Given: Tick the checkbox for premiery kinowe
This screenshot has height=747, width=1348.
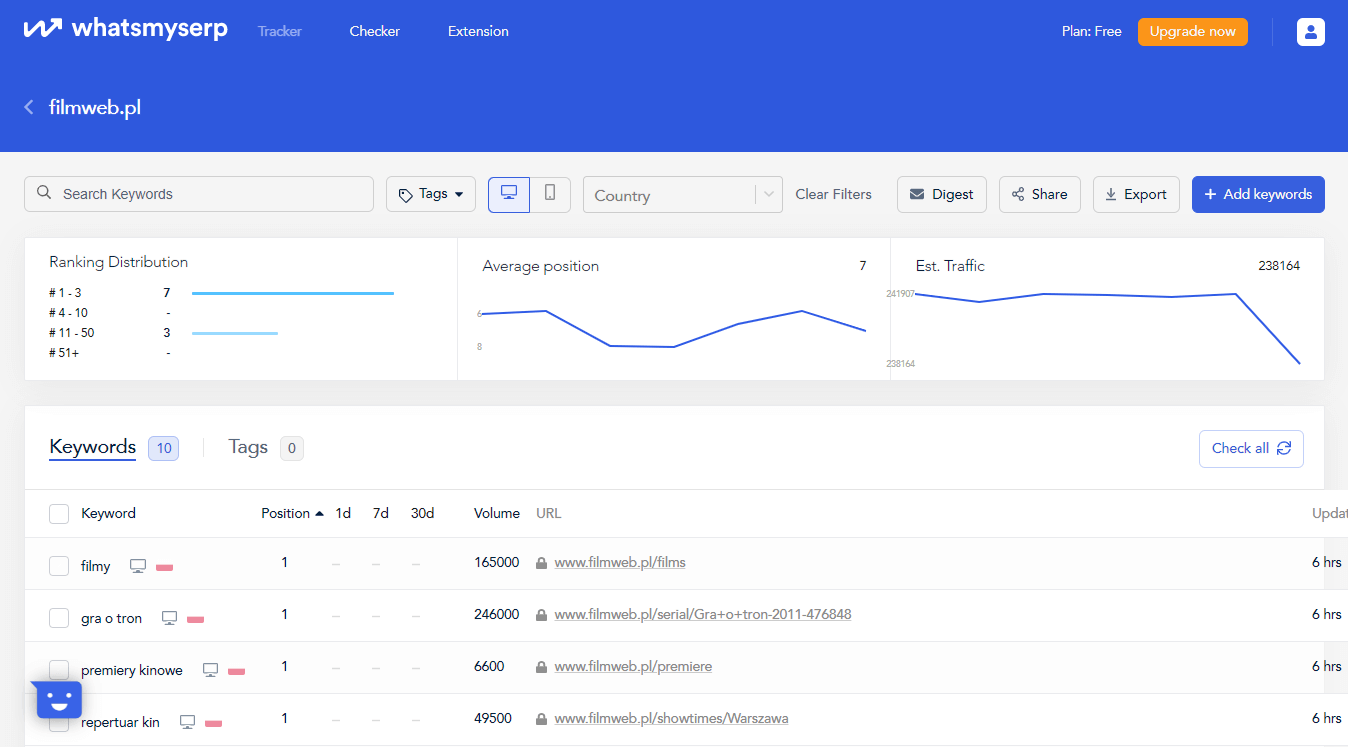Looking at the screenshot, I should click(59, 670).
